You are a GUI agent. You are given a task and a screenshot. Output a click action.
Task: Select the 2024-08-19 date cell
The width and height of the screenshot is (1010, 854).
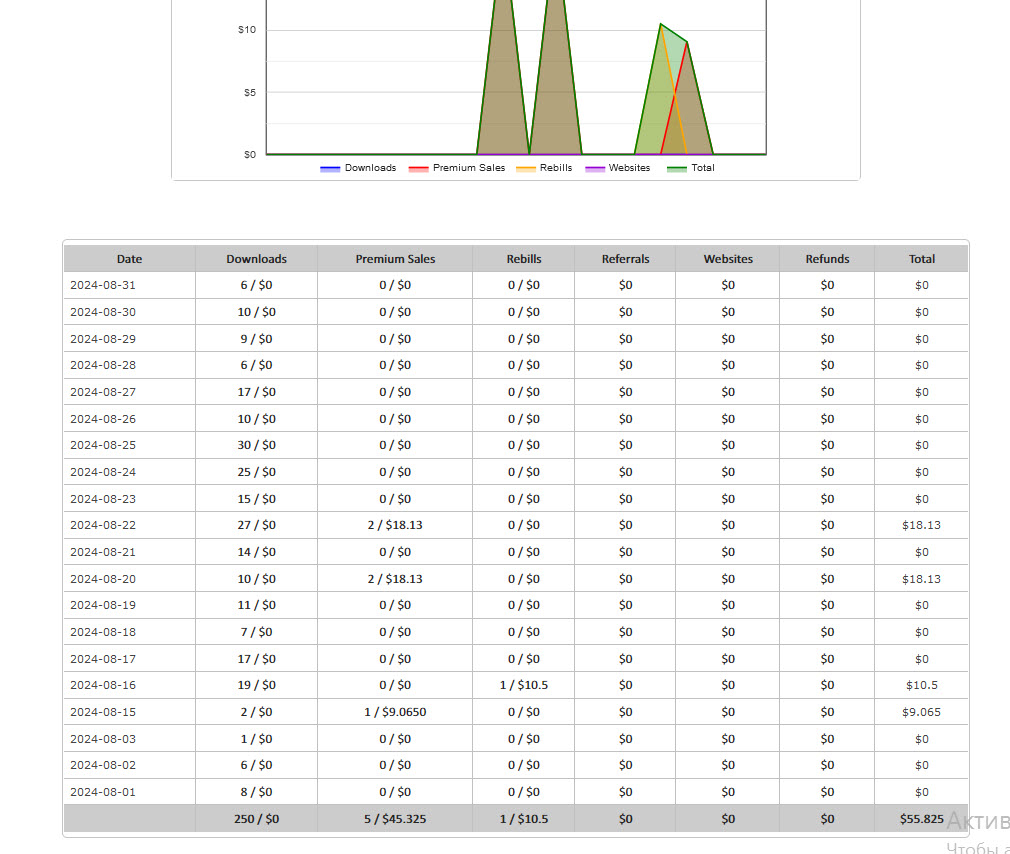[x=129, y=605]
